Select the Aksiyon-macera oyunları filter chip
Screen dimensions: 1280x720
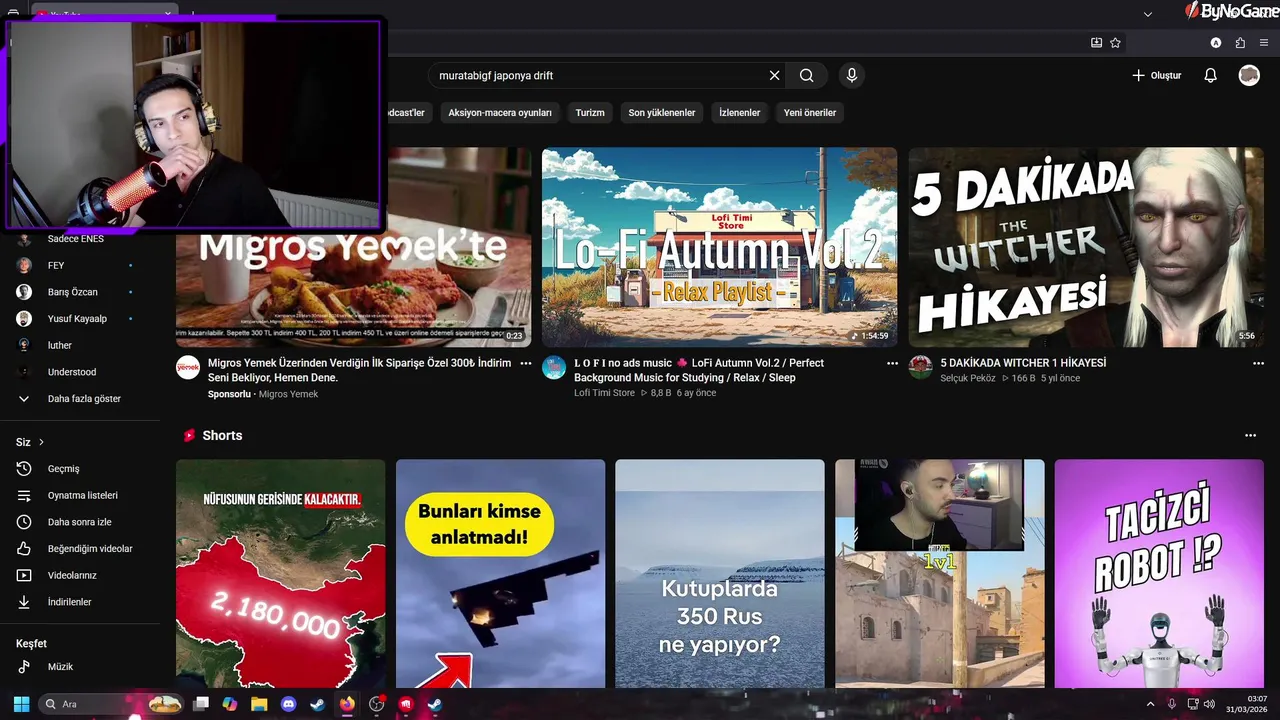(x=500, y=113)
